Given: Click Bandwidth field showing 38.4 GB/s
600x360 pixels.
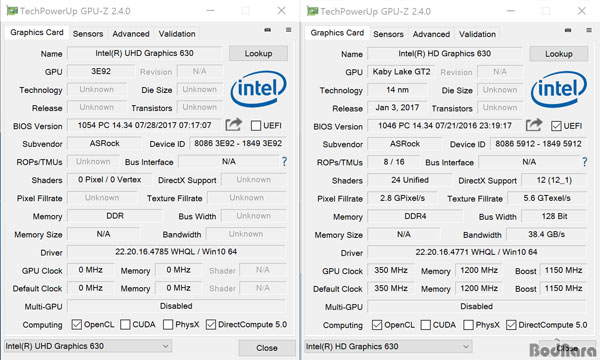Looking at the screenshot, I should 546,234.
